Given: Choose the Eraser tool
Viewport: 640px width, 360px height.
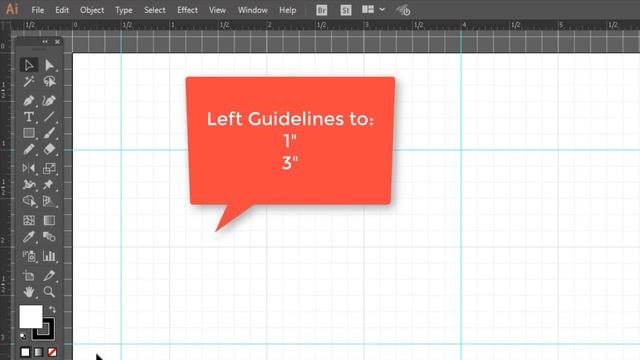Looking at the screenshot, I should 49,149.
